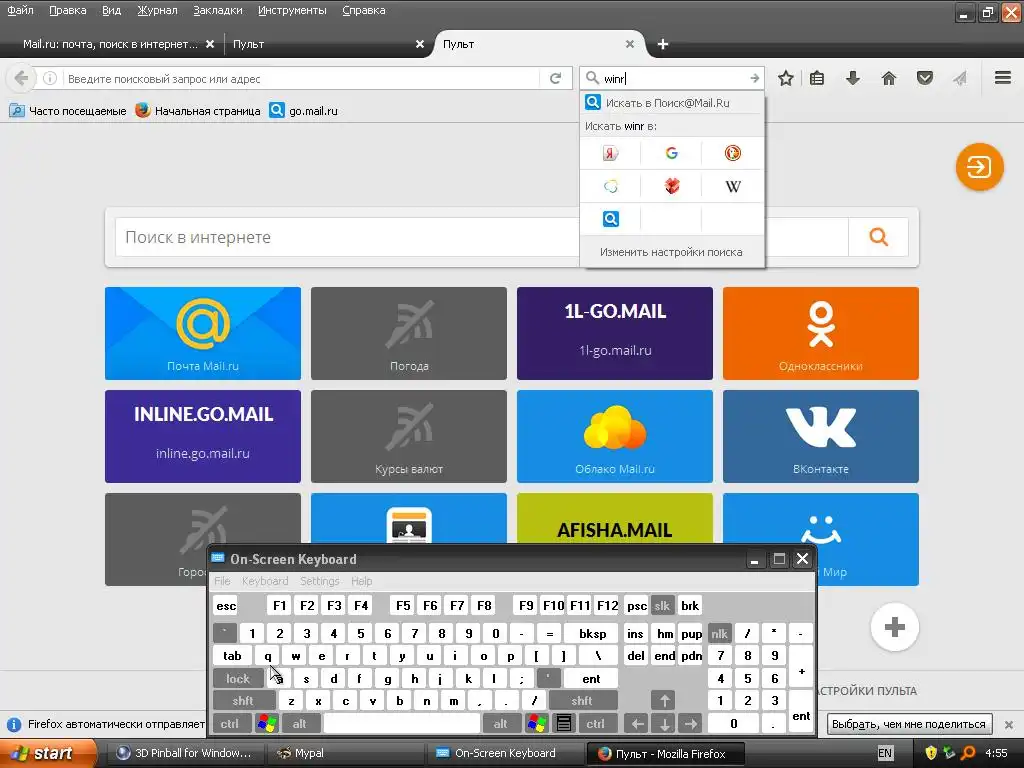This screenshot has height=768, width=1024.
Task: Open the Облако Mail.ru tile
Action: (x=615, y=436)
